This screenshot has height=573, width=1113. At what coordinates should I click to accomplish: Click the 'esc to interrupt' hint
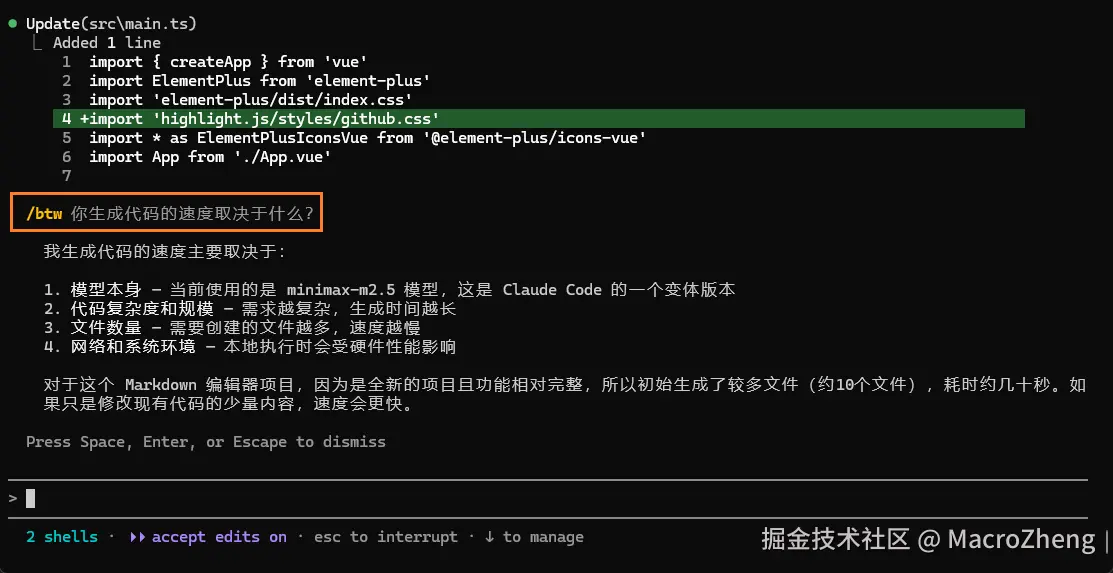point(385,537)
